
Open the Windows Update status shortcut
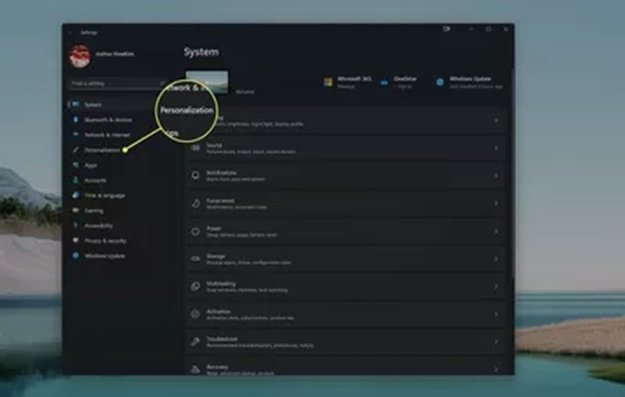point(469,82)
